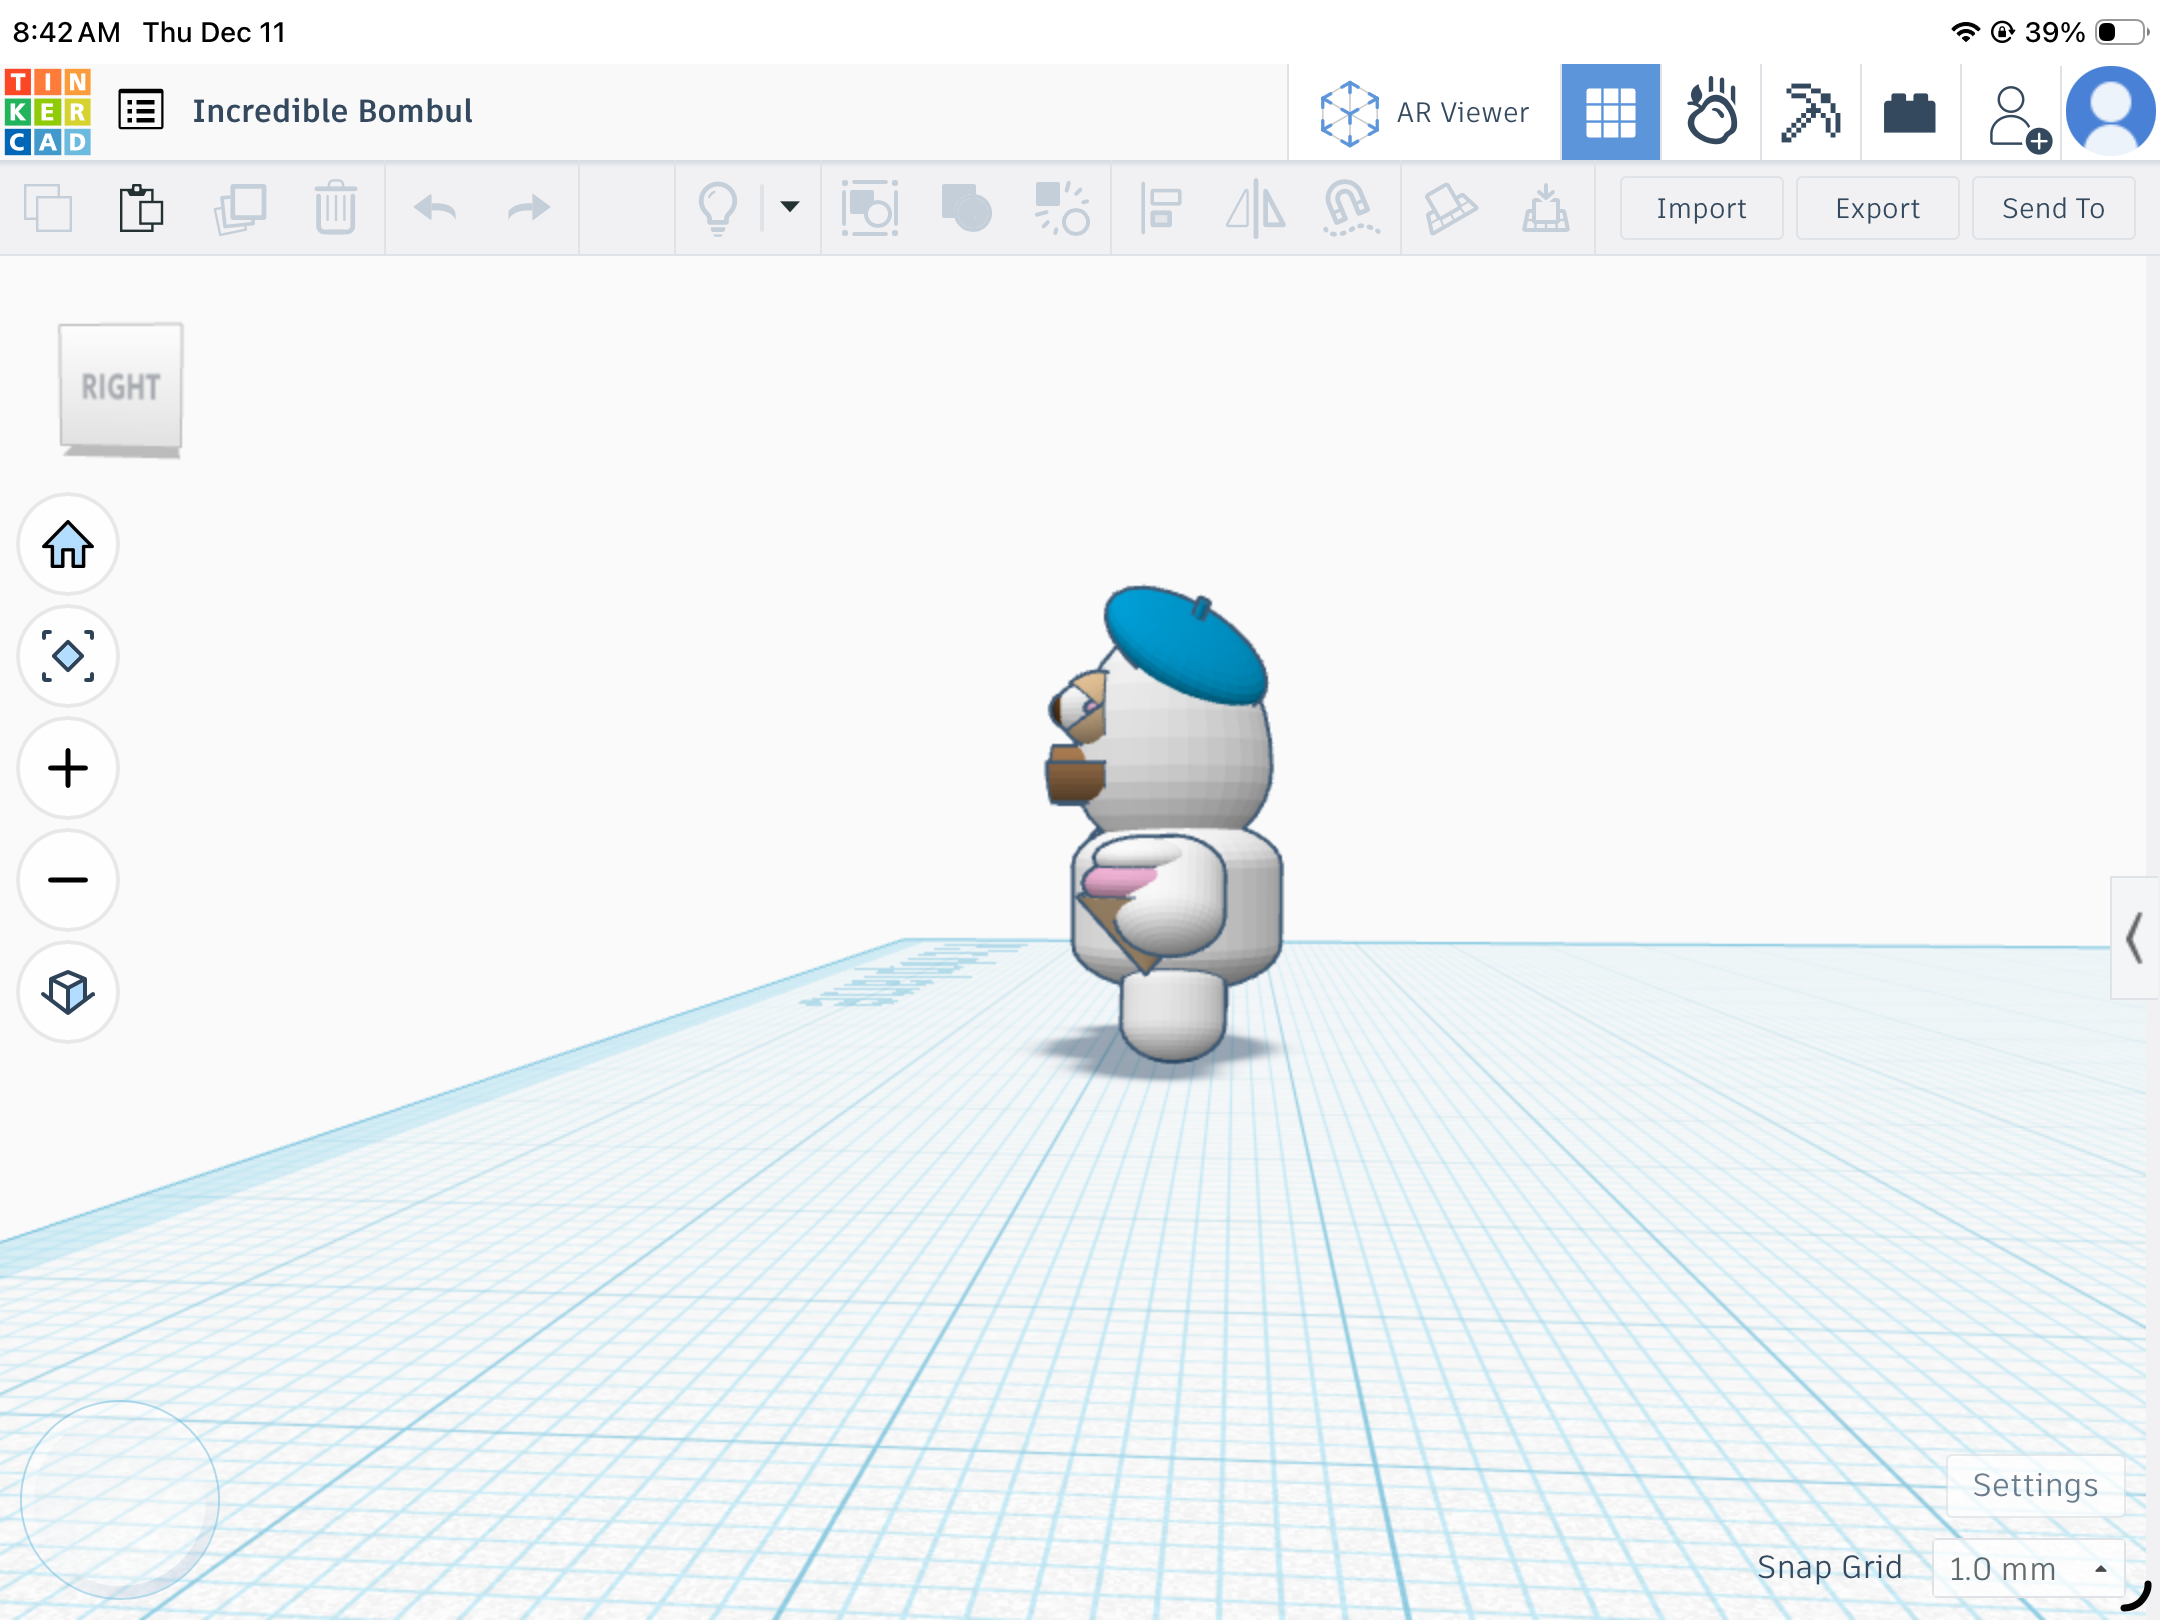
Task: Open workplane Settings
Action: (x=2035, y=1485)
